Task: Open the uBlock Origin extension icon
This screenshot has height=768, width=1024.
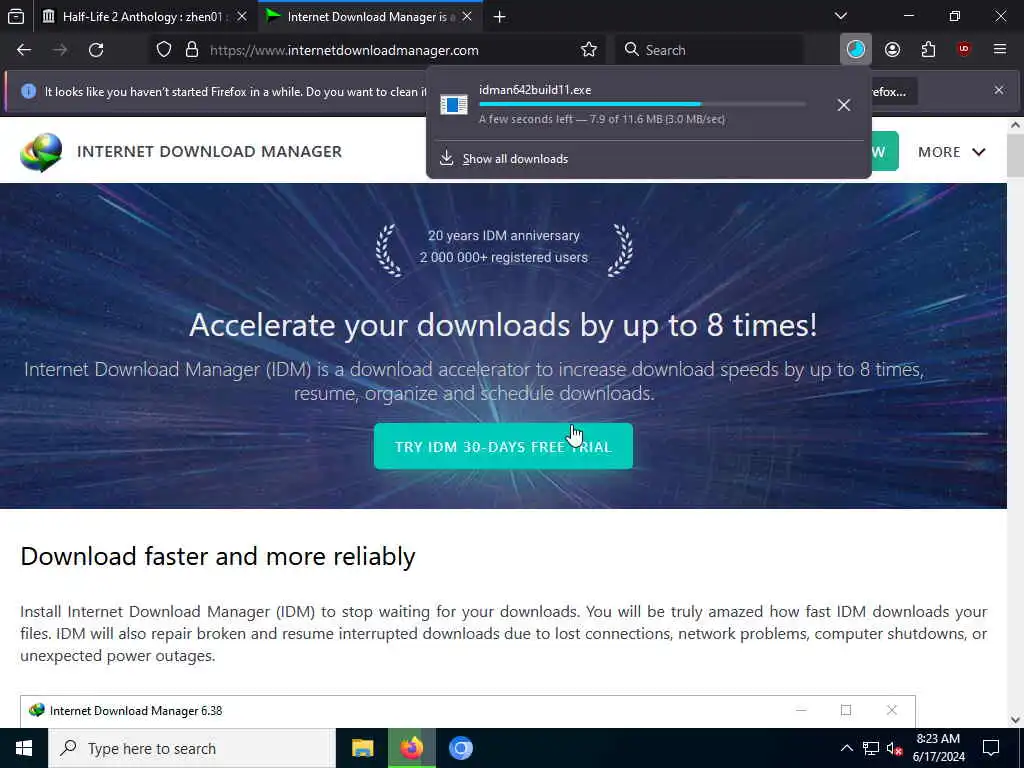Action: (x=964, y=50)
